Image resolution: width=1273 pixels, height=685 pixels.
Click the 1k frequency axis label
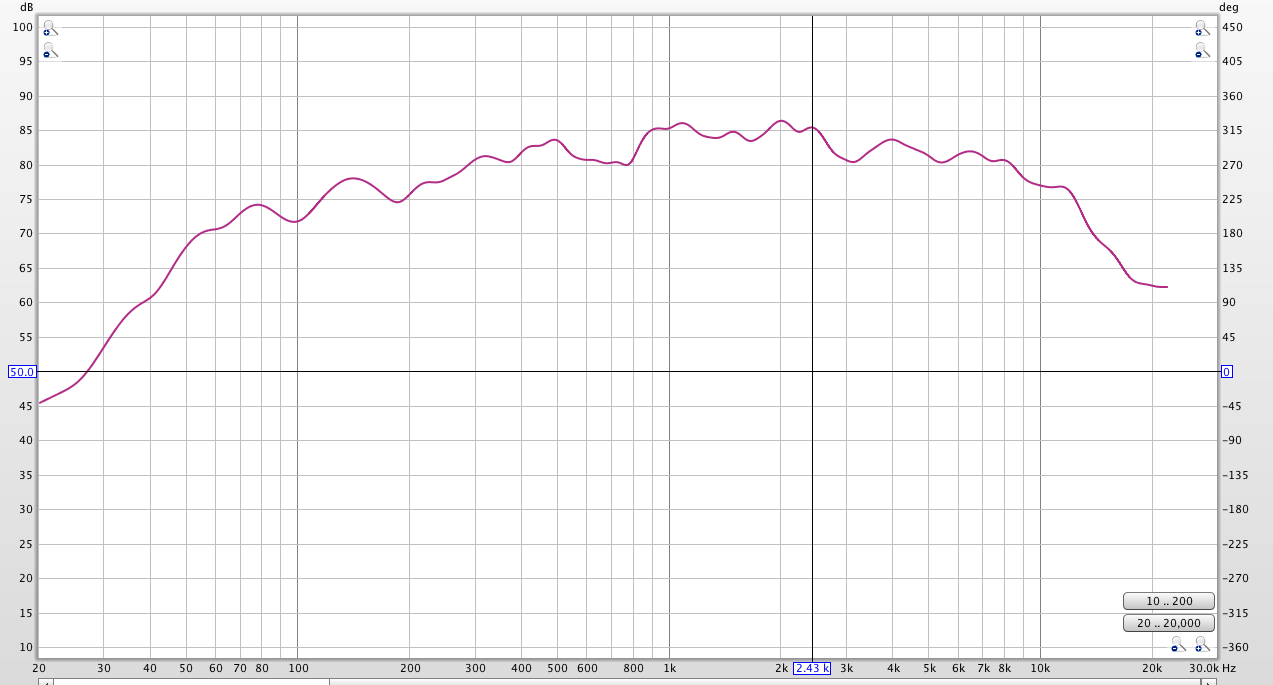point(670,668)
